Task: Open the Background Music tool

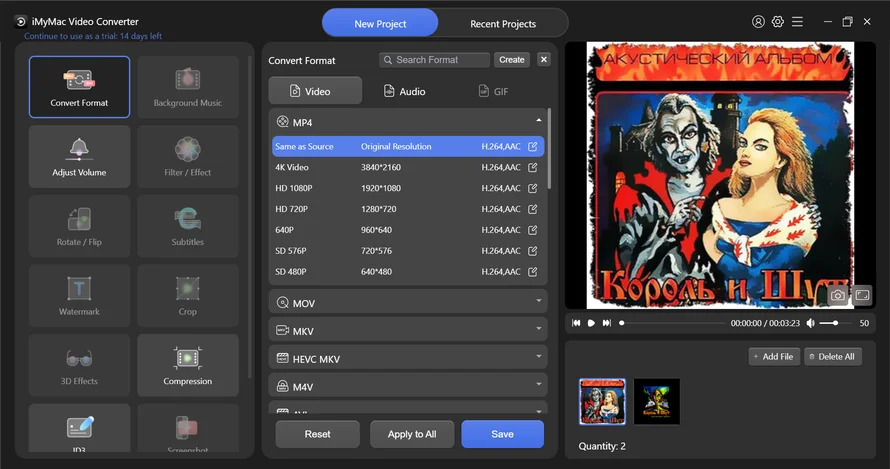Action: 188,87
